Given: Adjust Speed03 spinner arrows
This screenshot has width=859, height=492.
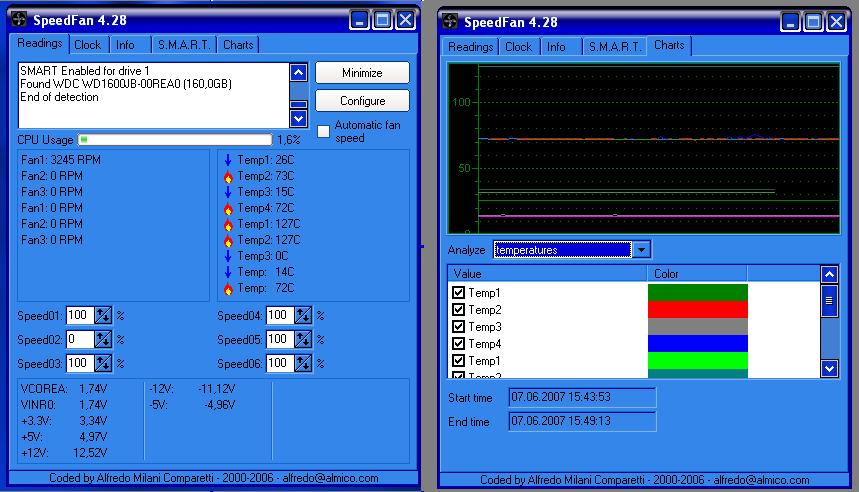Looking at the screenshot, I should tap(103, 363).
